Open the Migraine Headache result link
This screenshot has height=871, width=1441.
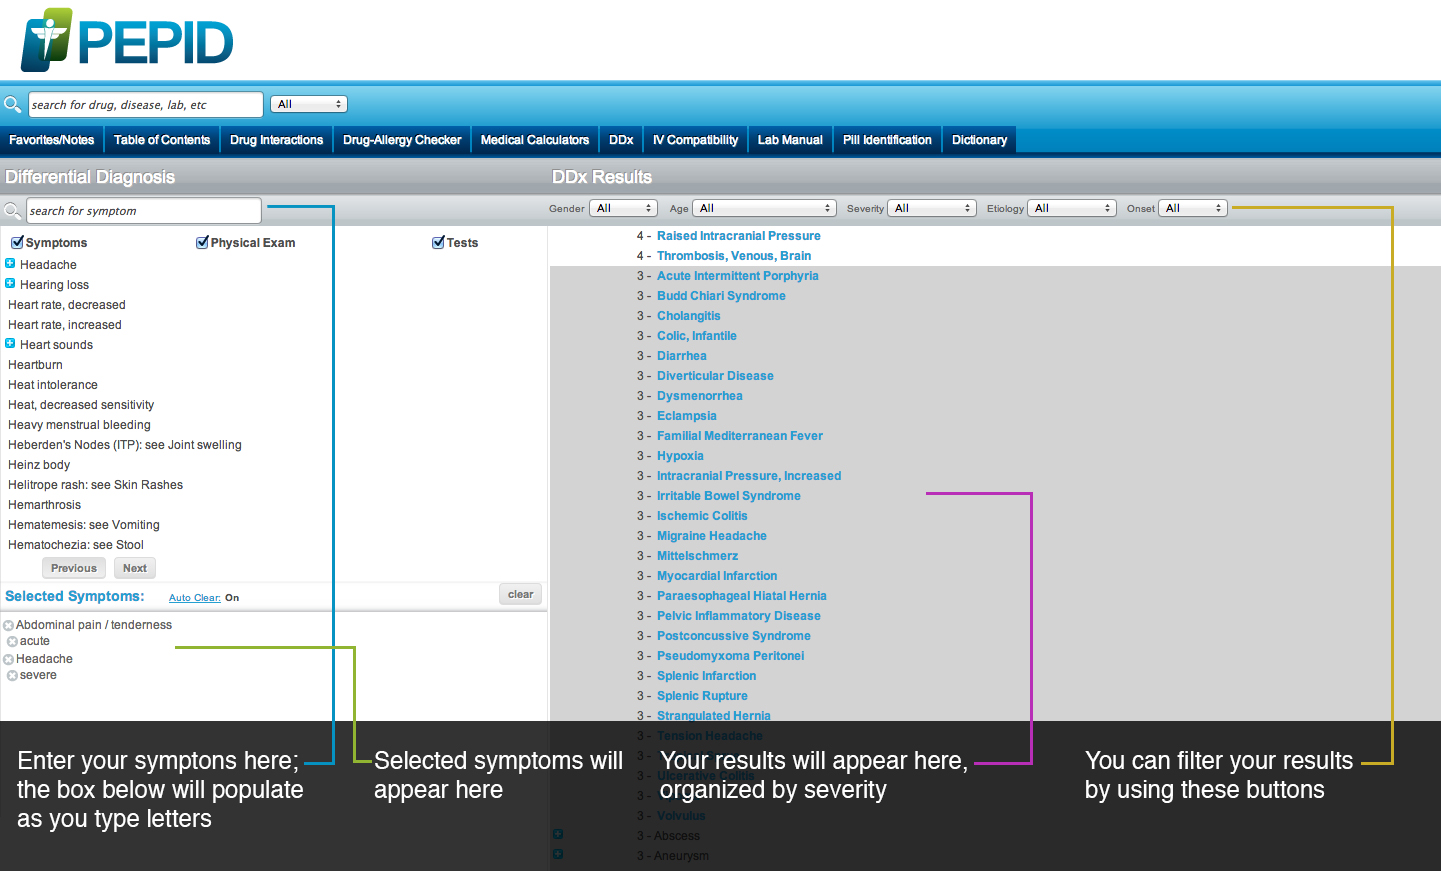(x=711, y=536)
